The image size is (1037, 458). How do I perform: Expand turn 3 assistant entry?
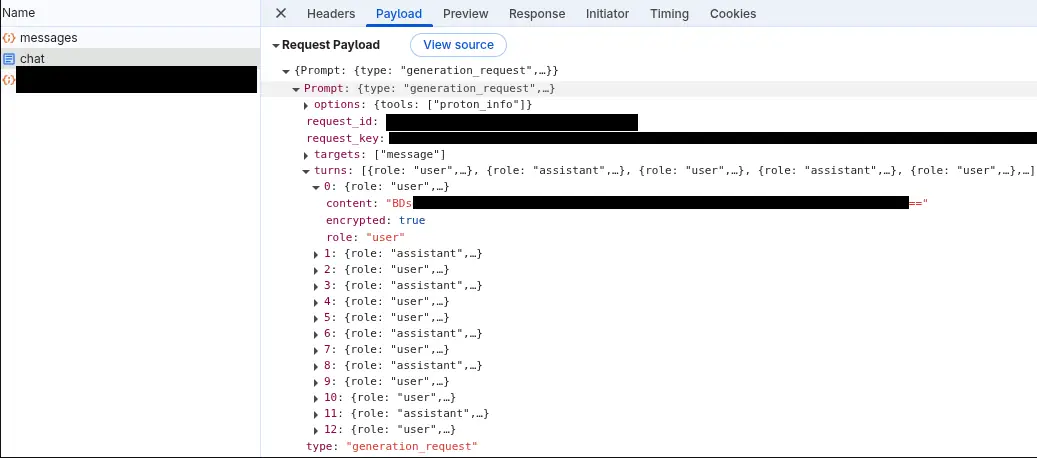point(316,286)
